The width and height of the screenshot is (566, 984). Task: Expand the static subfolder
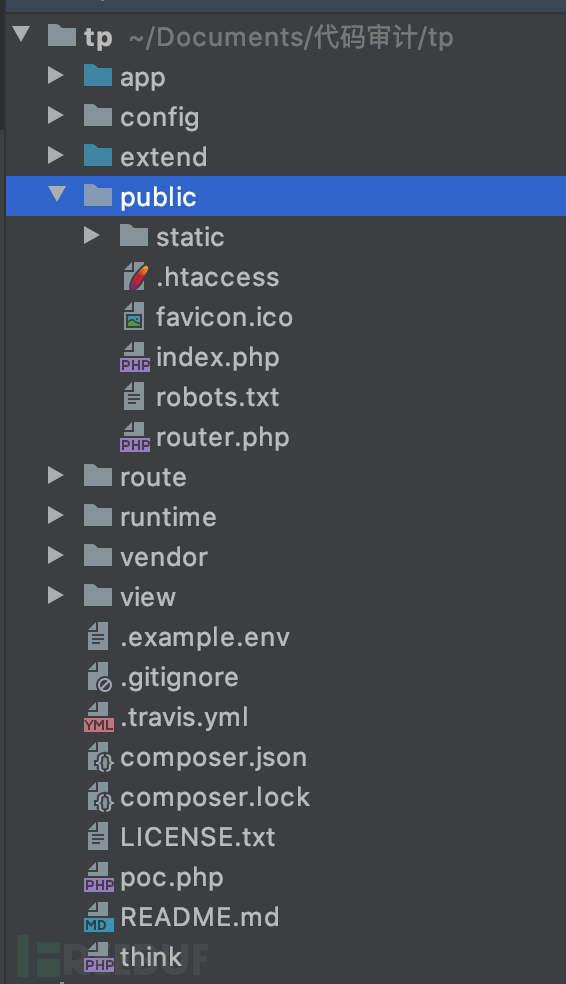pos(92,236)
